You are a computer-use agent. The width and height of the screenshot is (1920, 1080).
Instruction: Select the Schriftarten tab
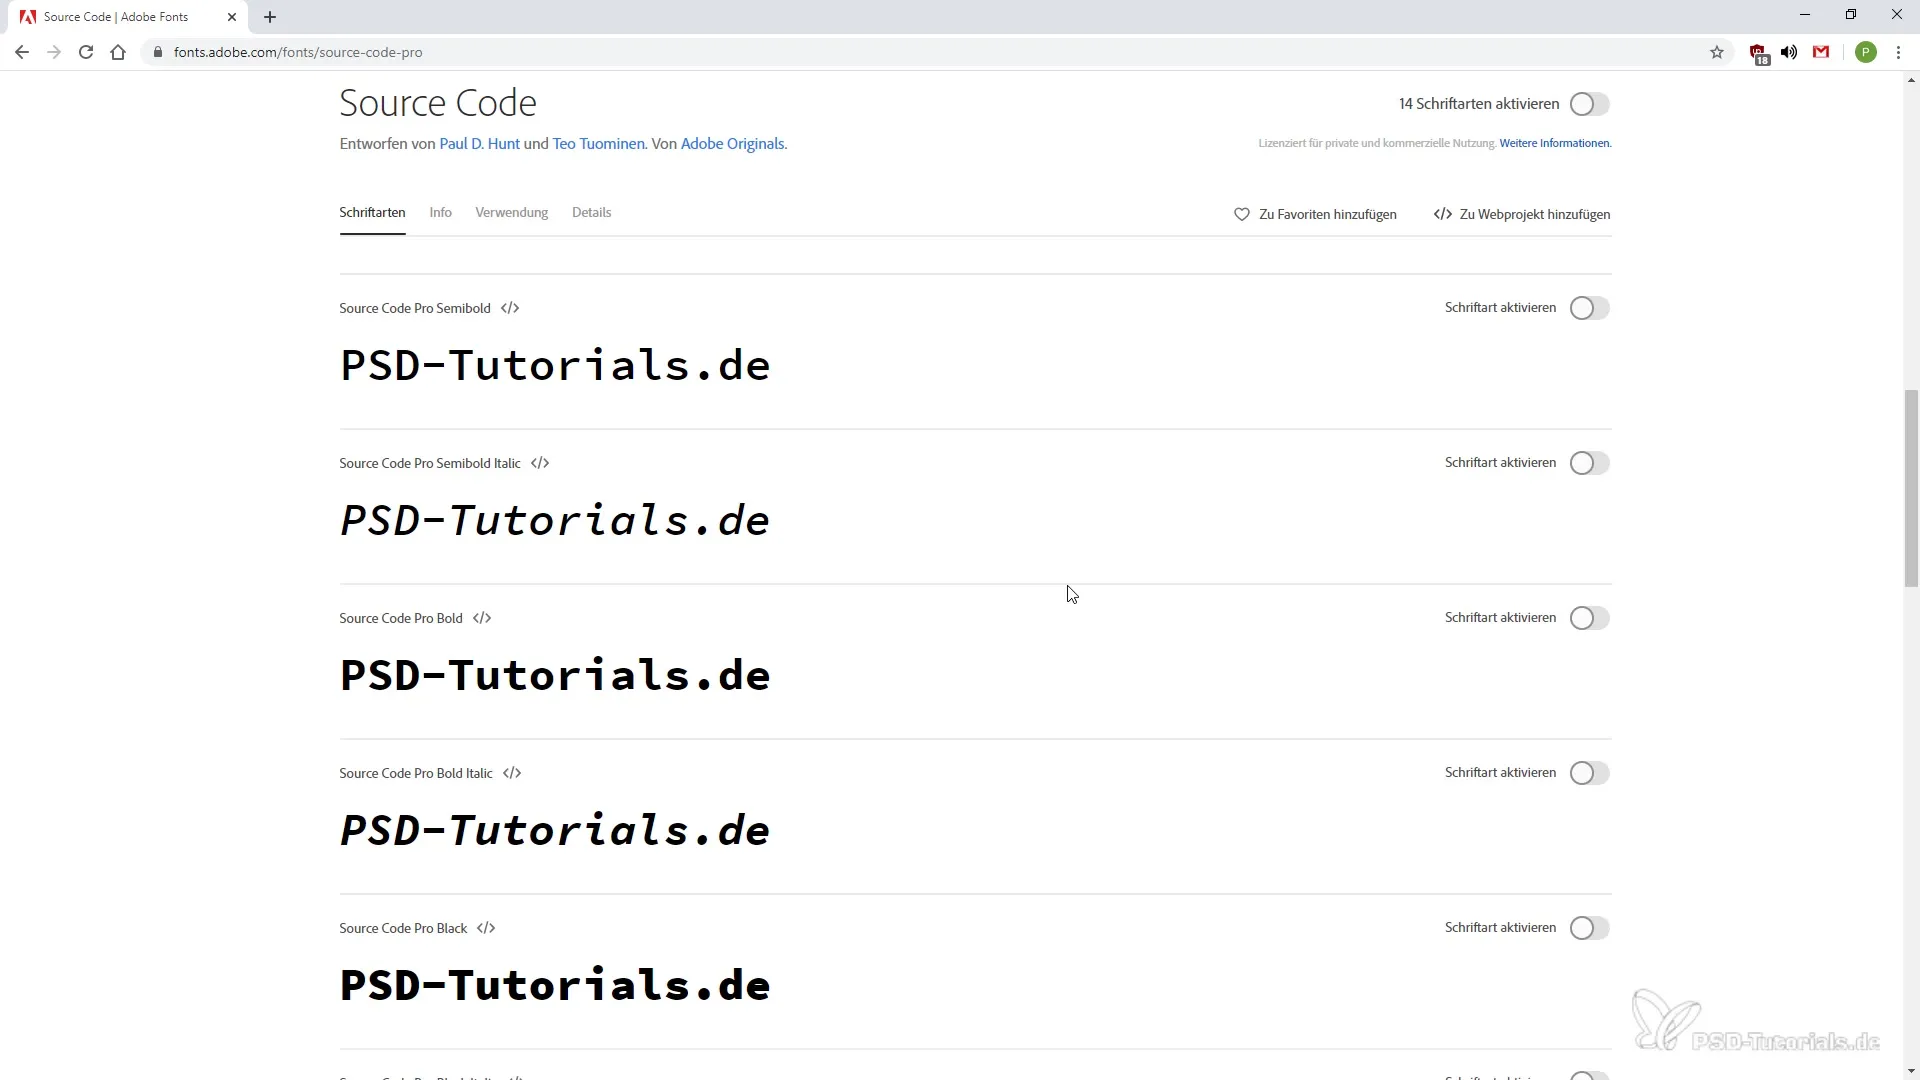[372, 212]
